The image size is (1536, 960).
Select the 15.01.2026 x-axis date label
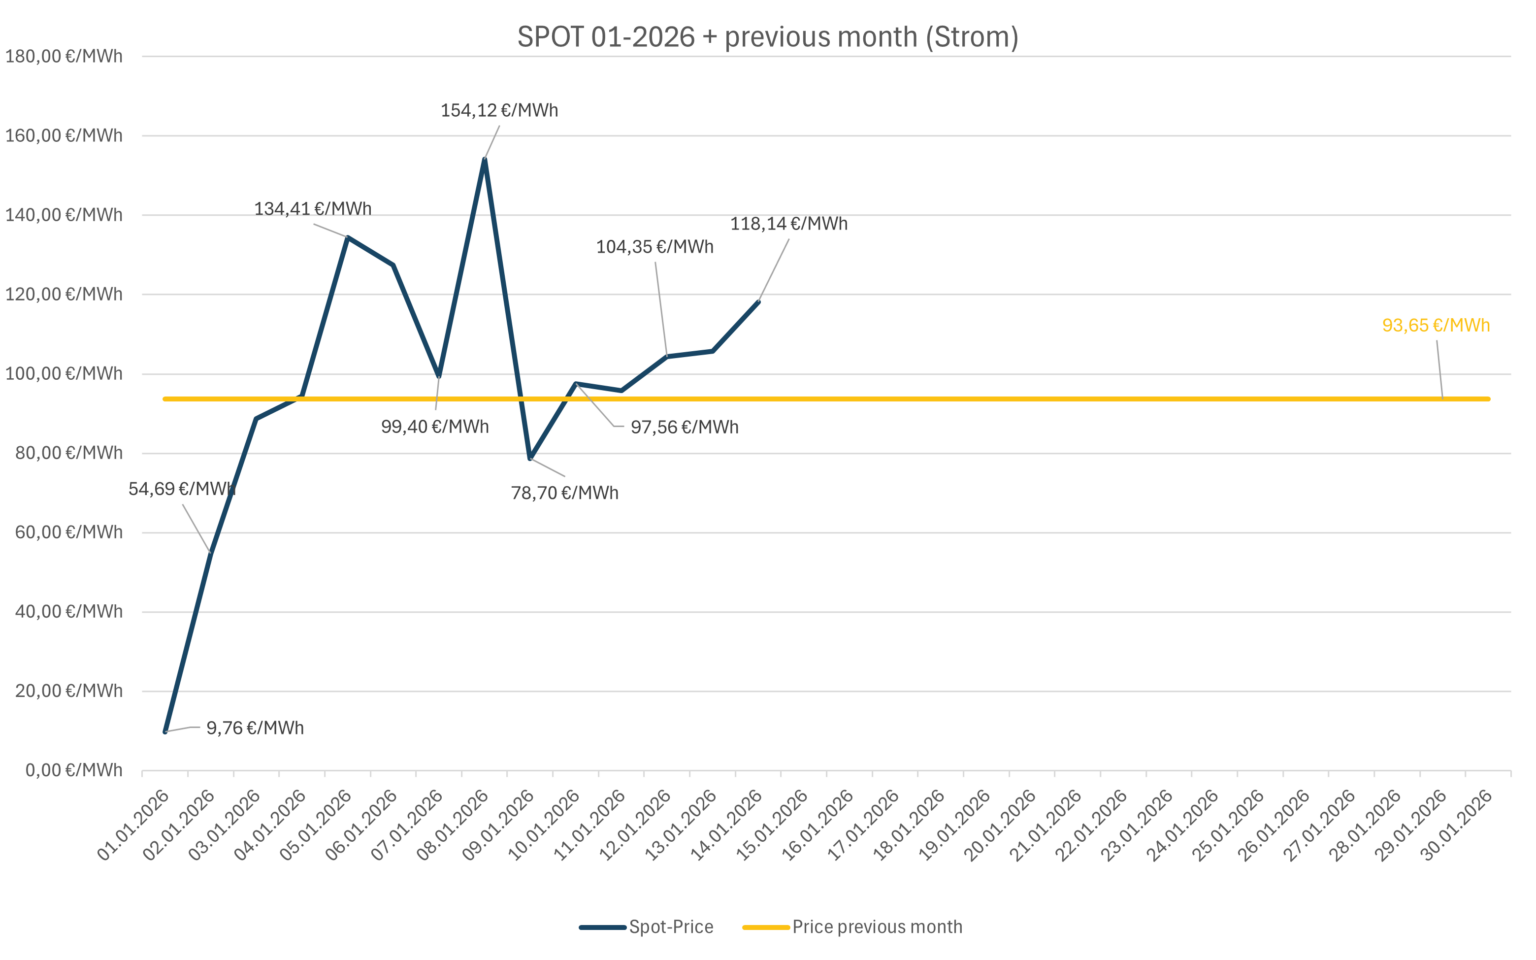(x=772, y=825)
